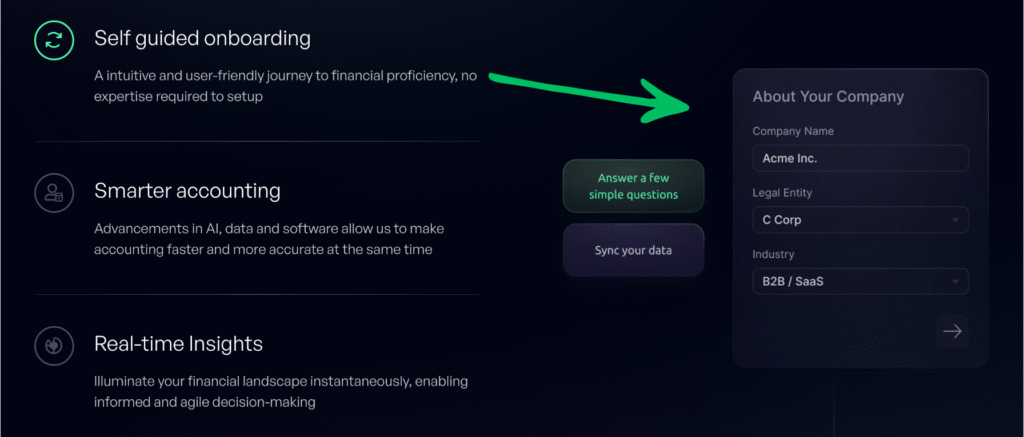Select the "Self guided onboarding" heading
This screenshot has height=437, width=1024.
tap(202, 39)
